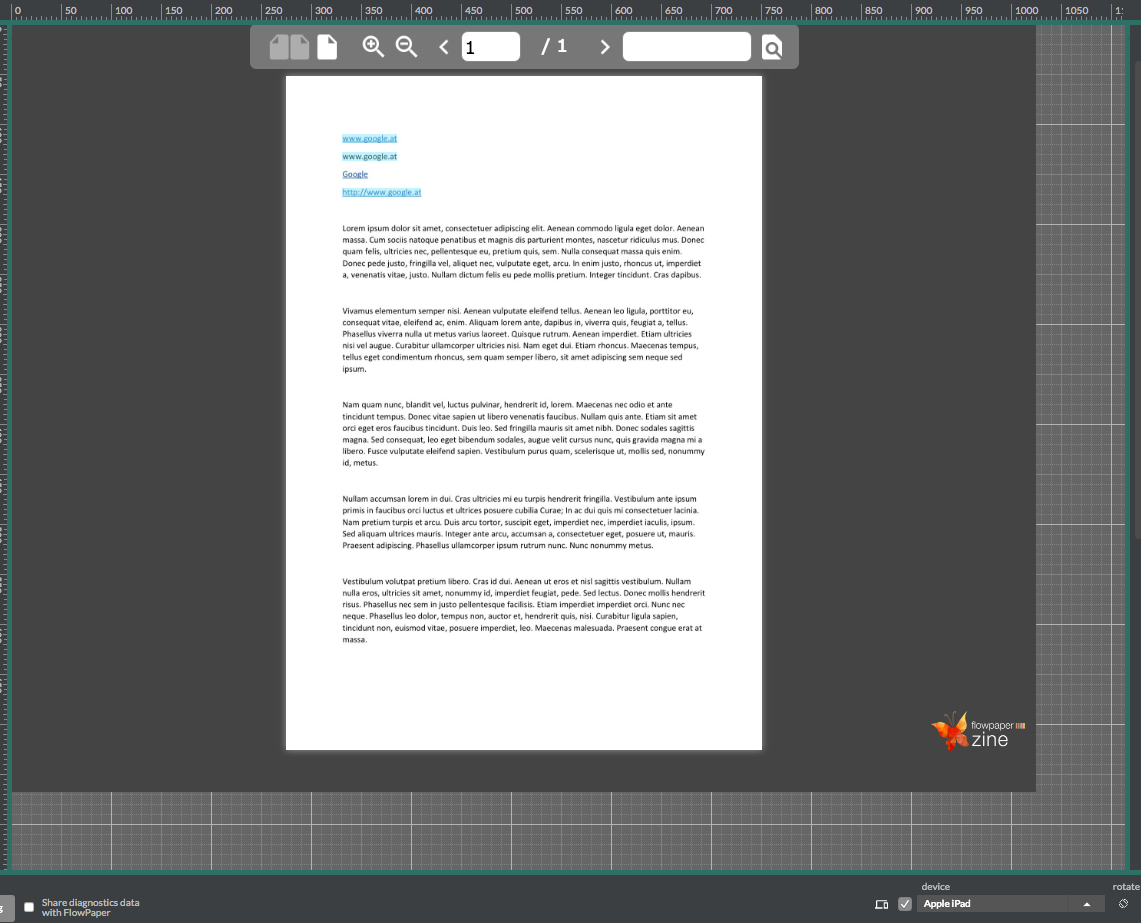Viewport: 1141px width, 923px height.
Task: Open the Apple iPad device dropdown
Action: [1009, 904]
